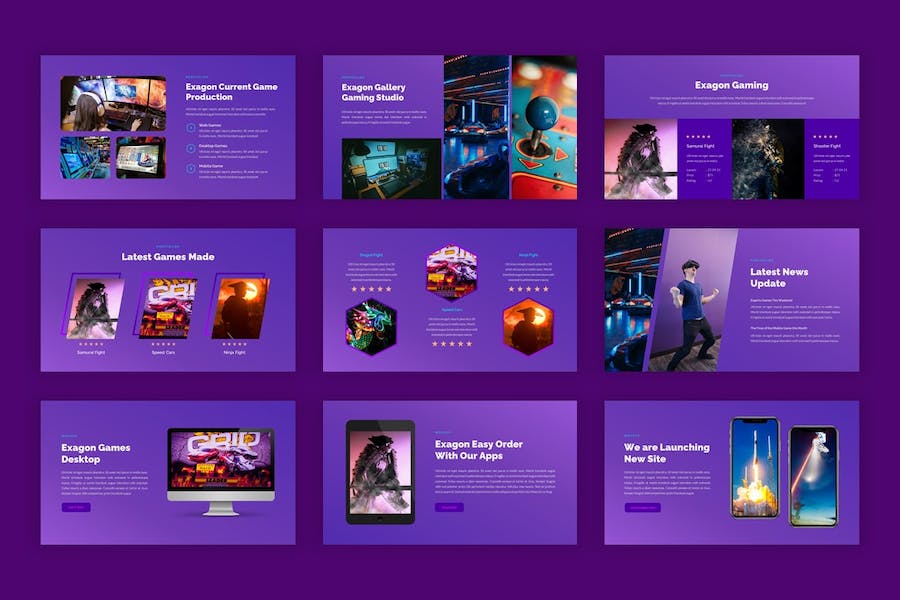Viewport: 900px width, 600px height.
Task: Click the "Exagon Easy Order With Our Apps" heading
Action: click(x=479, y=450)
